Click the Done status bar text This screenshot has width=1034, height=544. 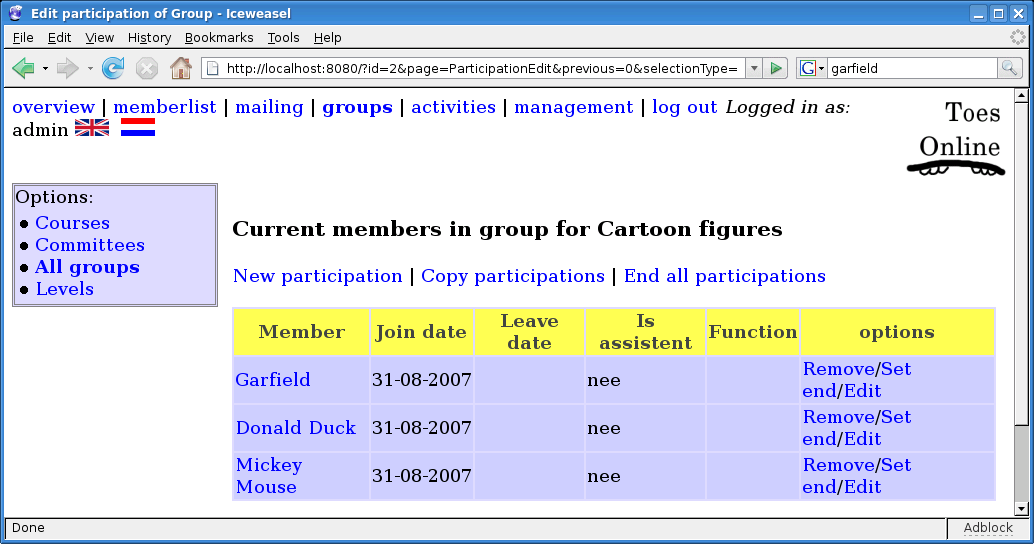point(28,528)
